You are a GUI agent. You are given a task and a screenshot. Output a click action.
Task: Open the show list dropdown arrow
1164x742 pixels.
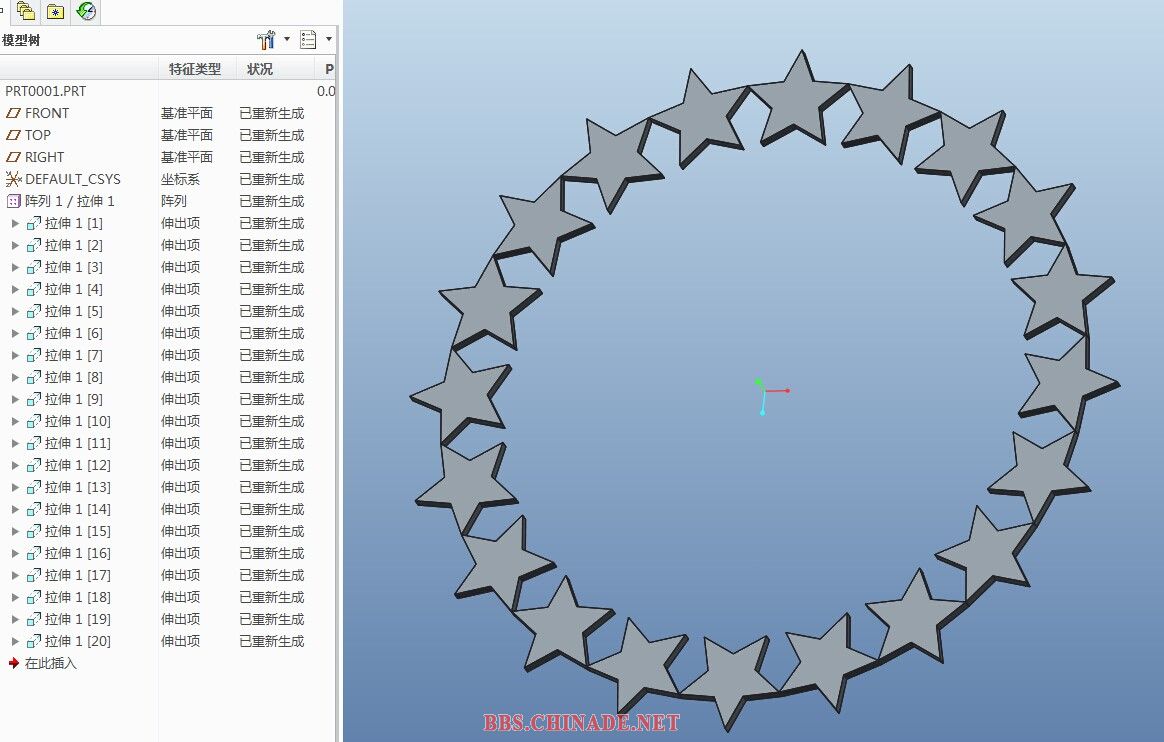click(x=329, y=40)
